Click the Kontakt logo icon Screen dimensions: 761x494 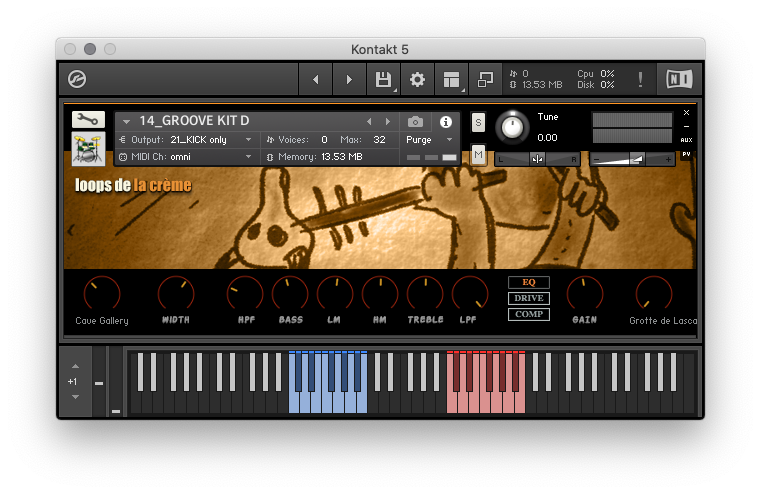pyautogui.click(x=77, y=79)
